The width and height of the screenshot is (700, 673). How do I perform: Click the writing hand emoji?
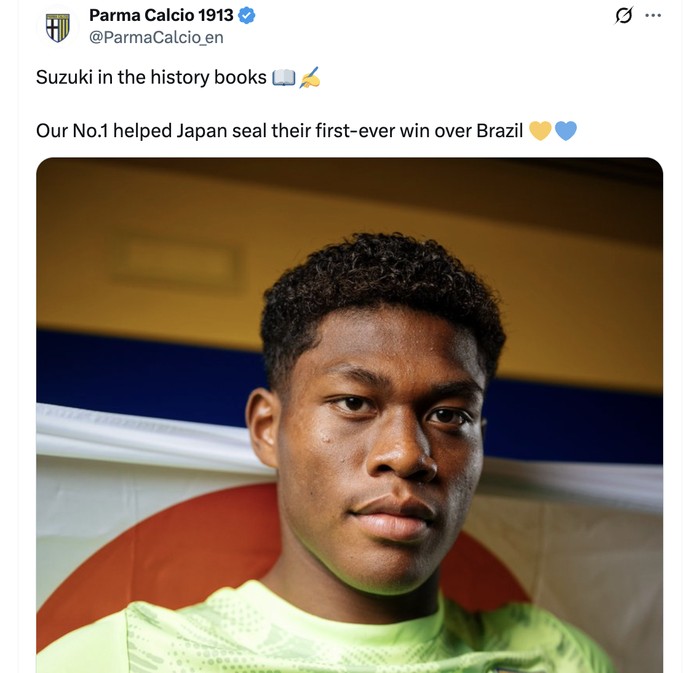coord(309,78)
